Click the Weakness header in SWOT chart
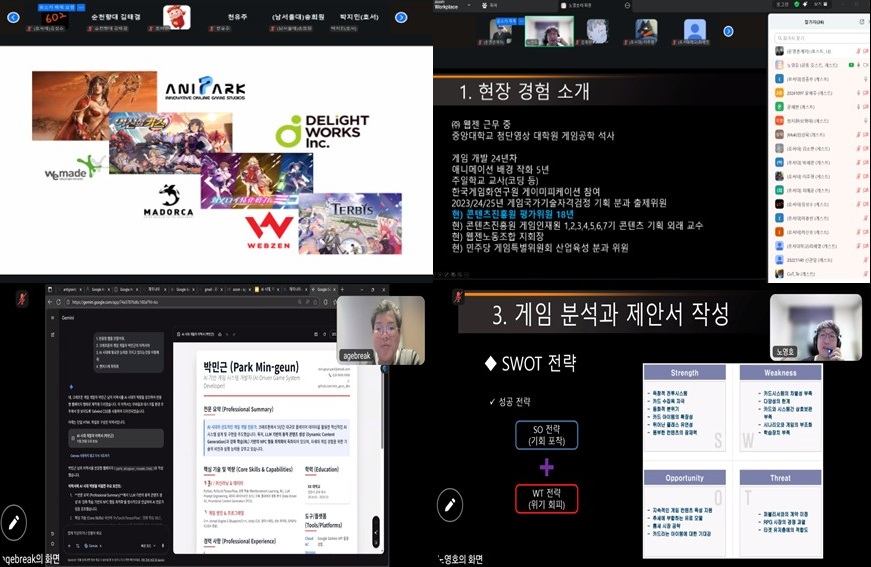Screen dimensions: 871x567 (x=780, y=373)
